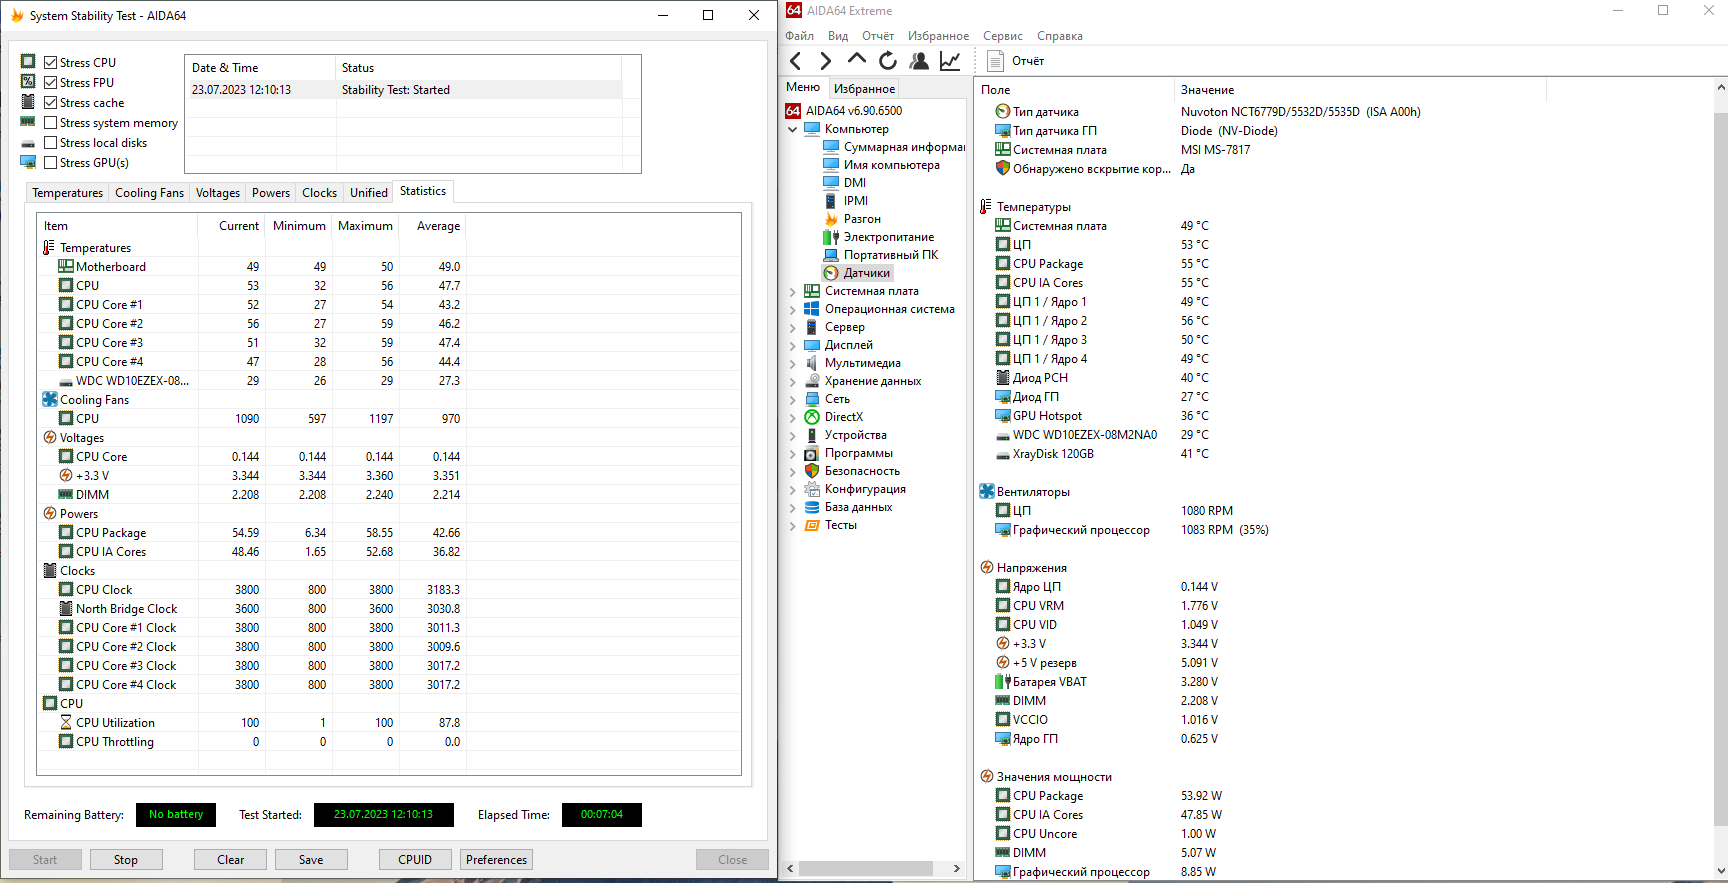
Task: Open Preferences in stability test
Action: pos(497,860)
